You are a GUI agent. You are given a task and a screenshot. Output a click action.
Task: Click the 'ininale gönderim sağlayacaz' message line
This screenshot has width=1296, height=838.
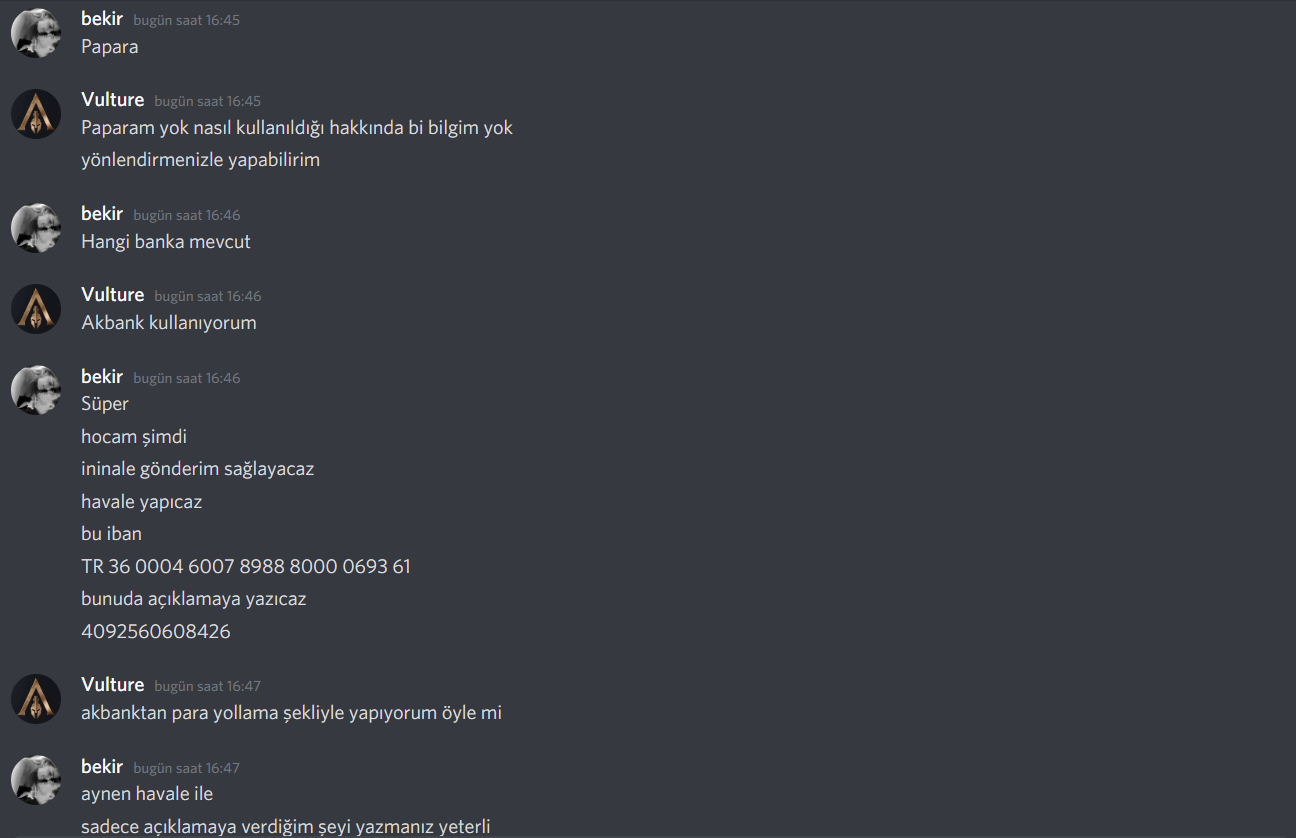click(x=198, y=469)
